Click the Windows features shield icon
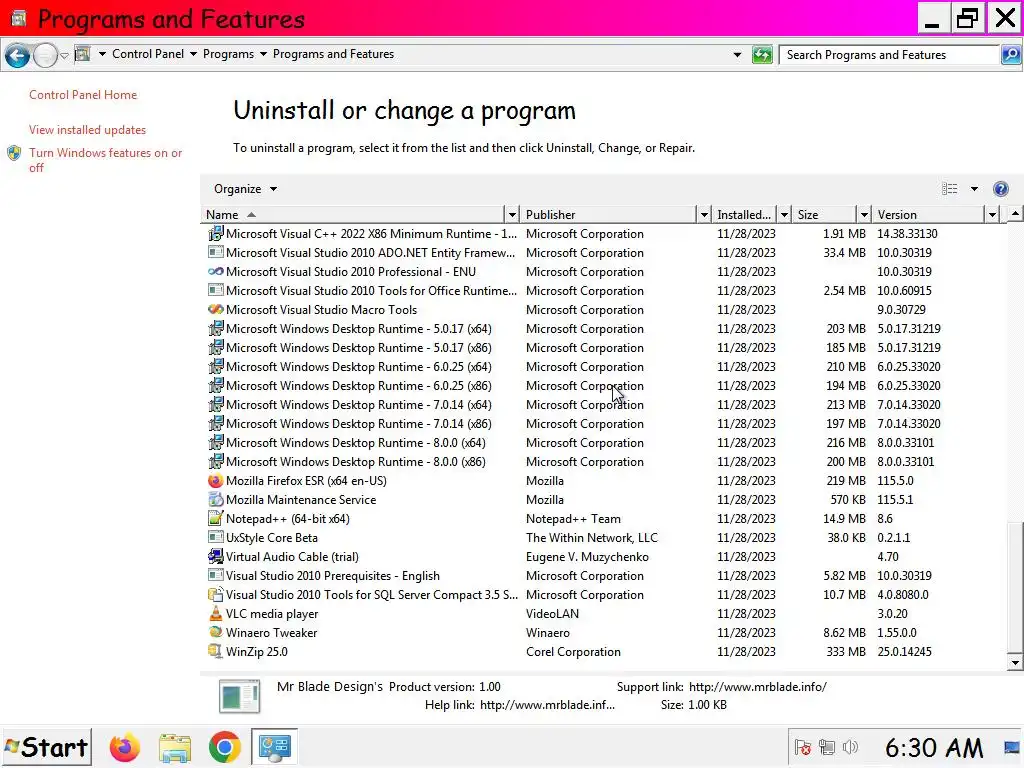Image resolution: width=1024 pixels, height=768 pixels. [x=14, y=153]
